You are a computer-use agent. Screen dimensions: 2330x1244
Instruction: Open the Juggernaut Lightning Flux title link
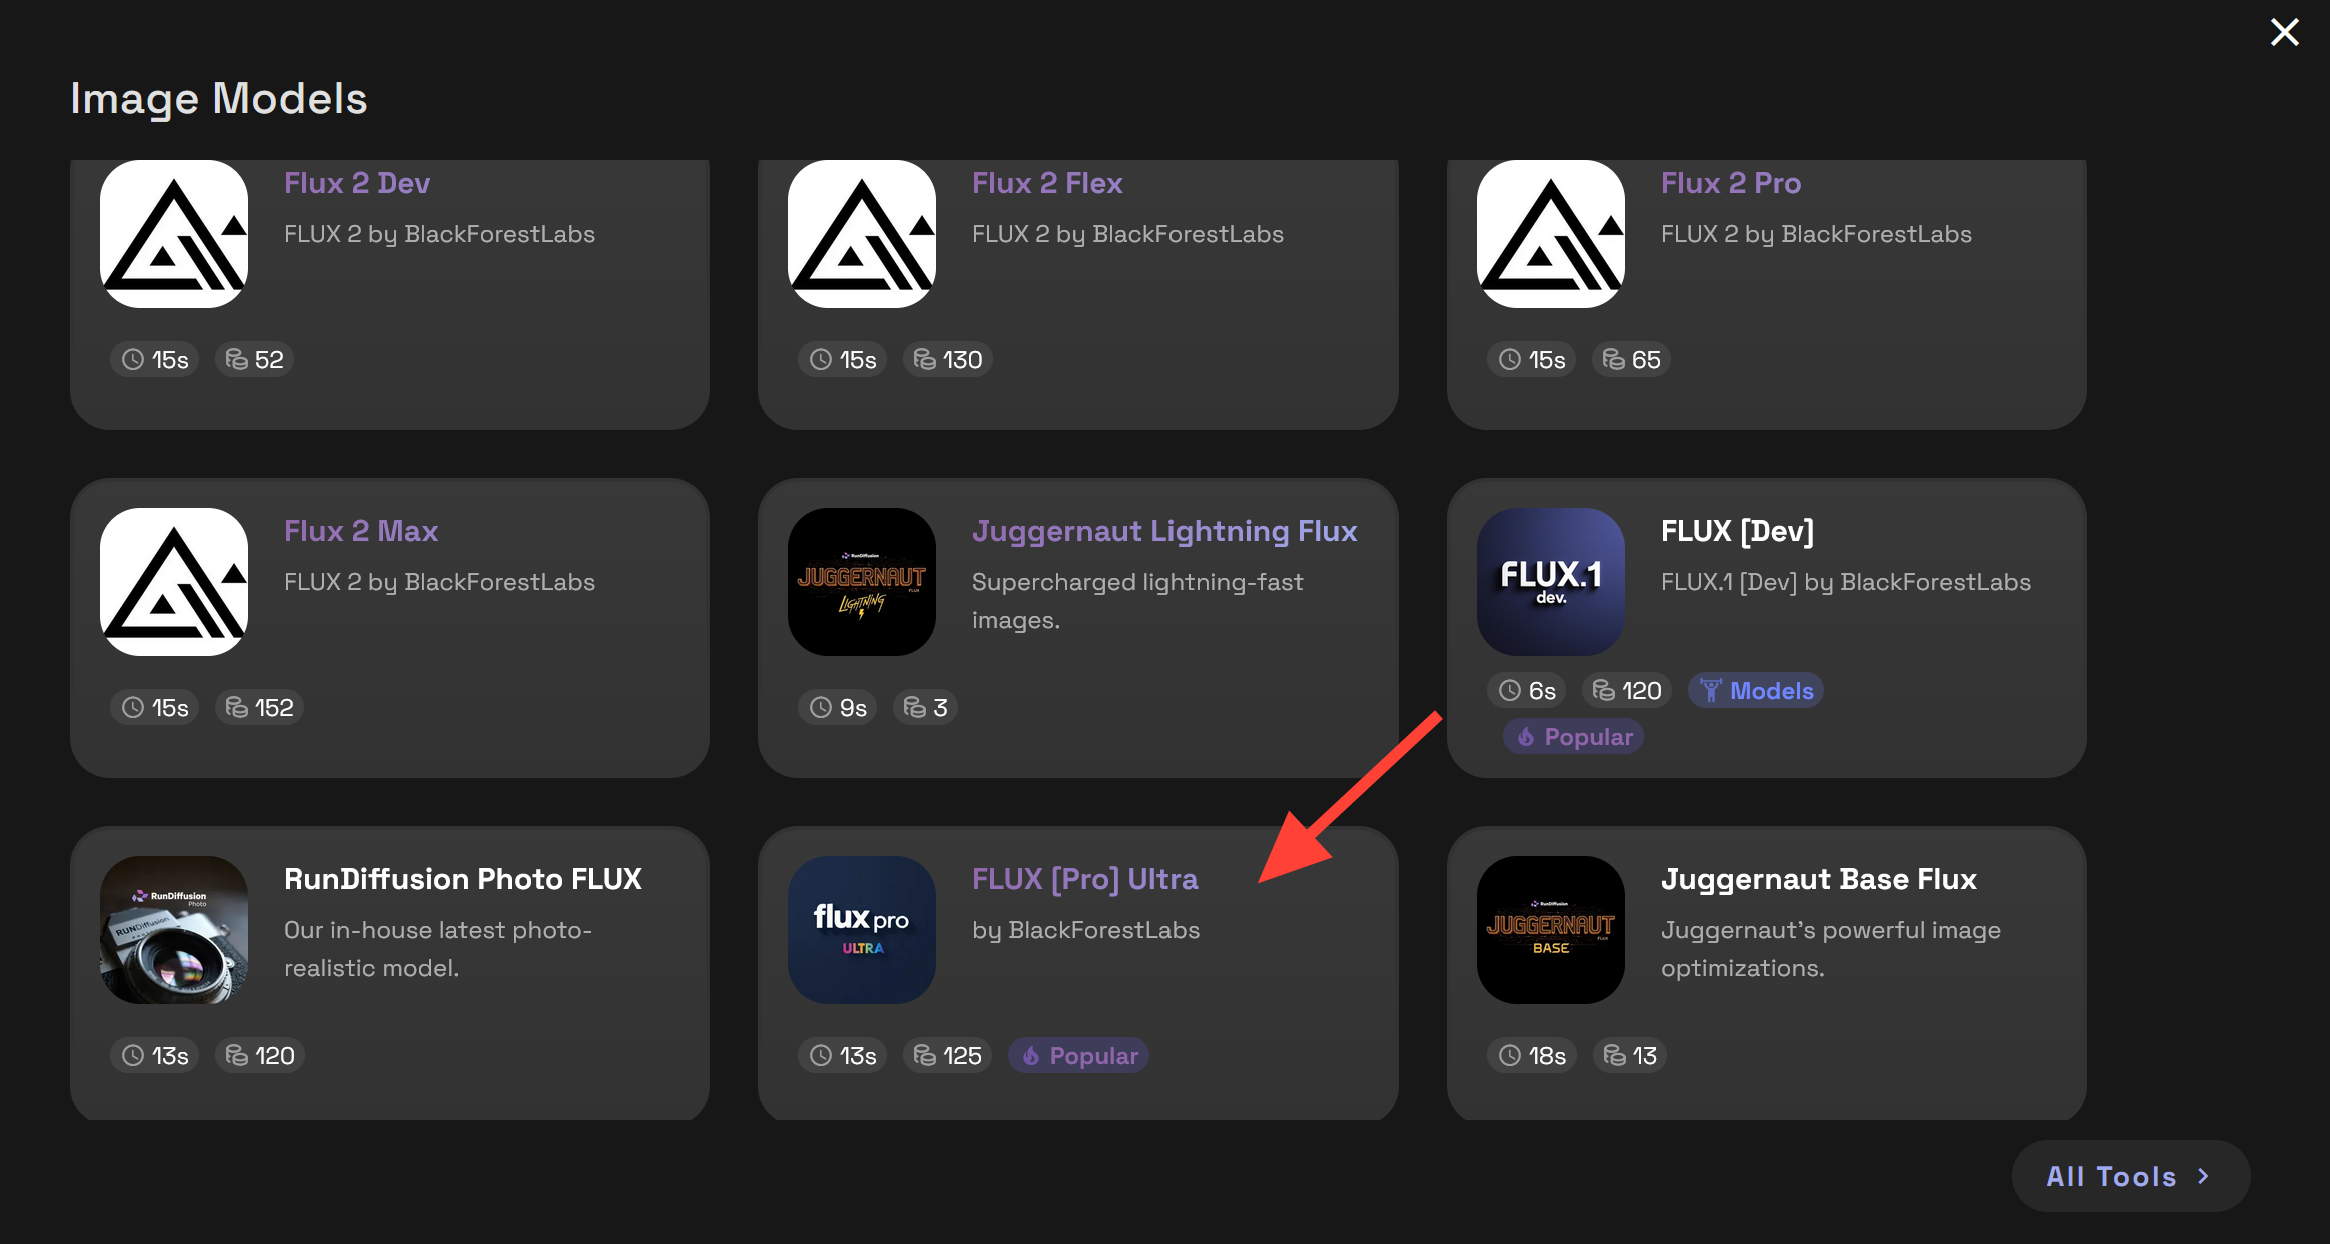[x=1164, y=531]
